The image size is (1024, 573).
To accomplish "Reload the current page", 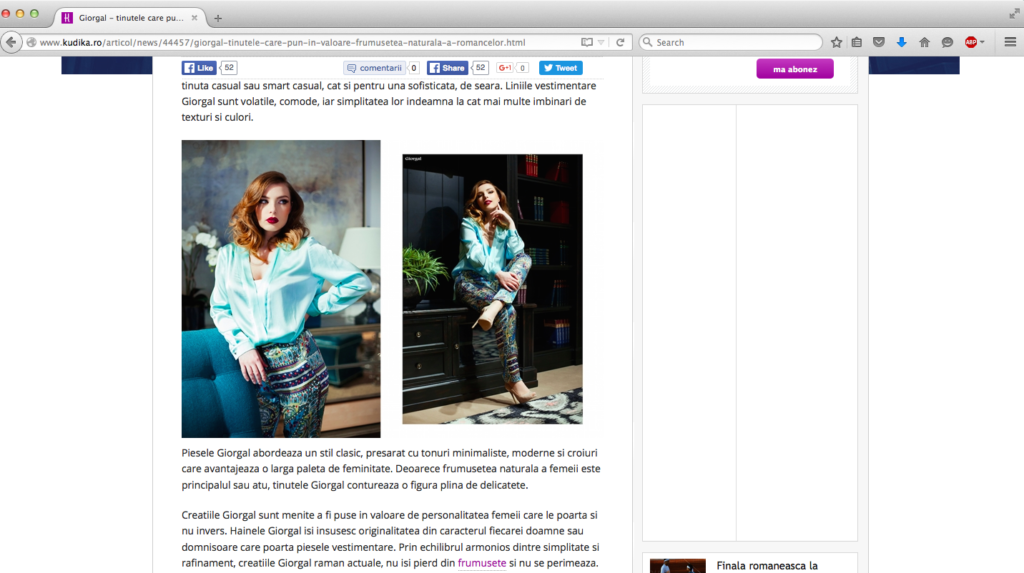I will [x=620, y=42].
